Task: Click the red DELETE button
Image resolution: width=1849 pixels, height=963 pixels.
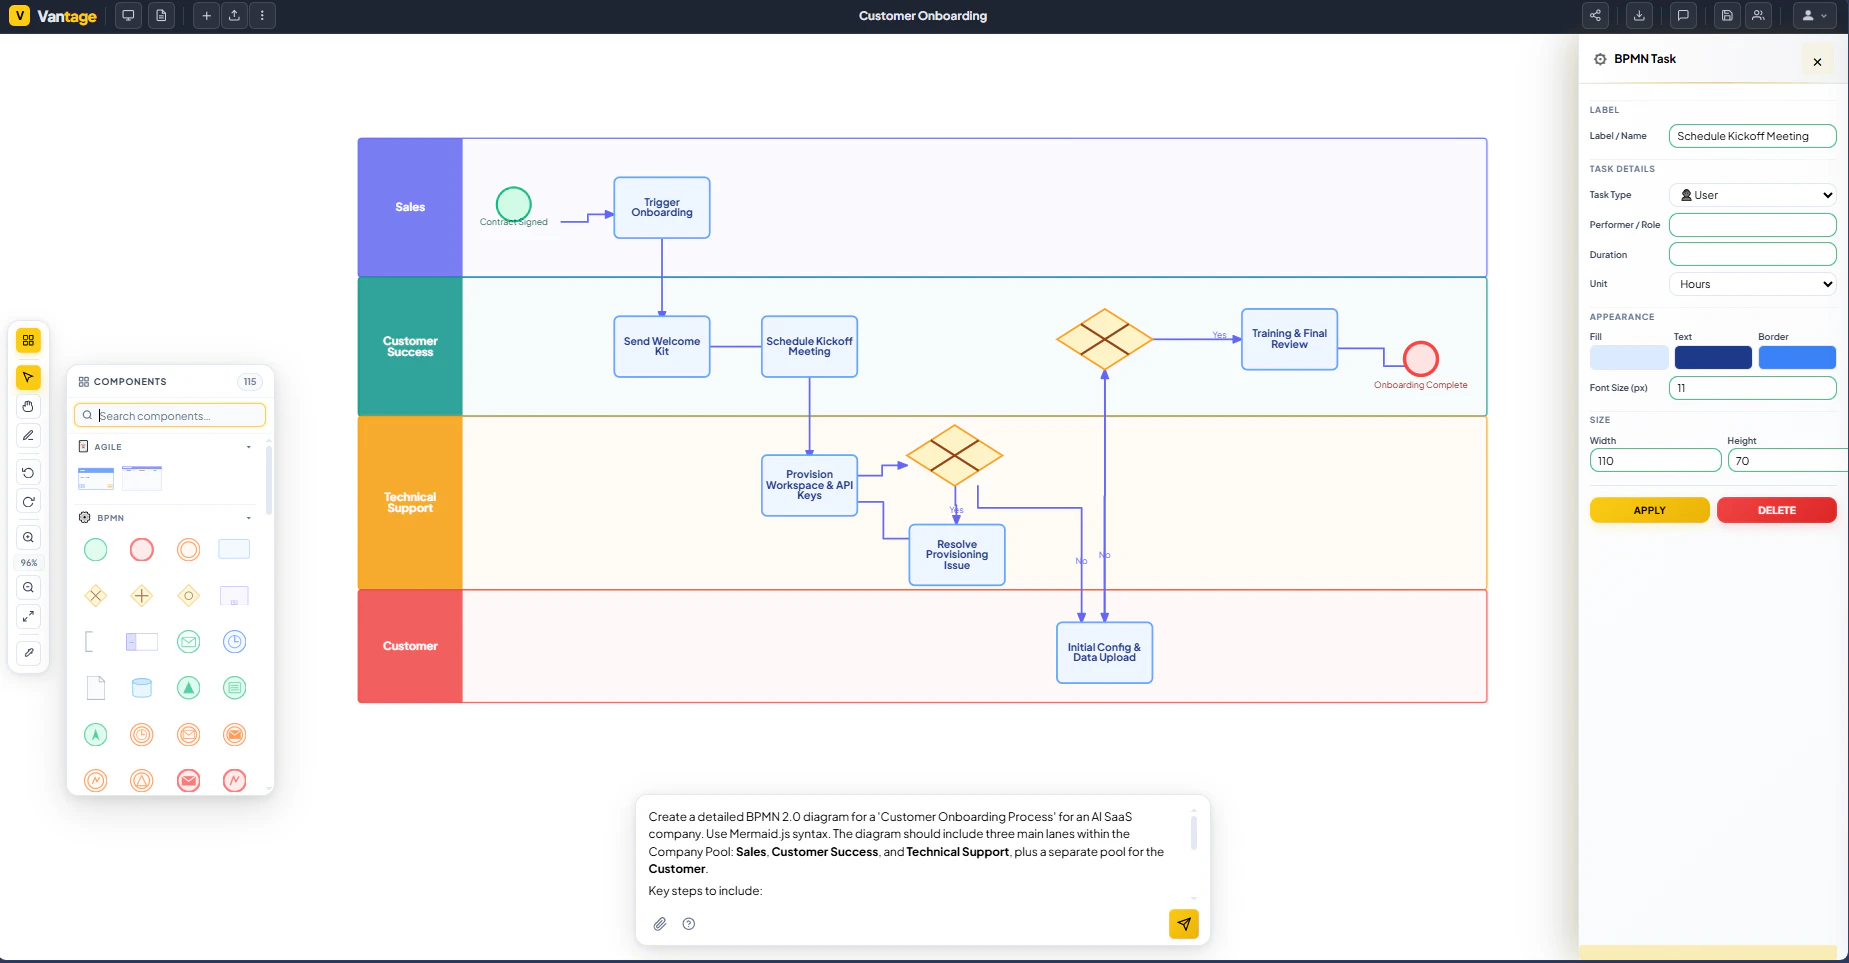Action: [1776, 510]
